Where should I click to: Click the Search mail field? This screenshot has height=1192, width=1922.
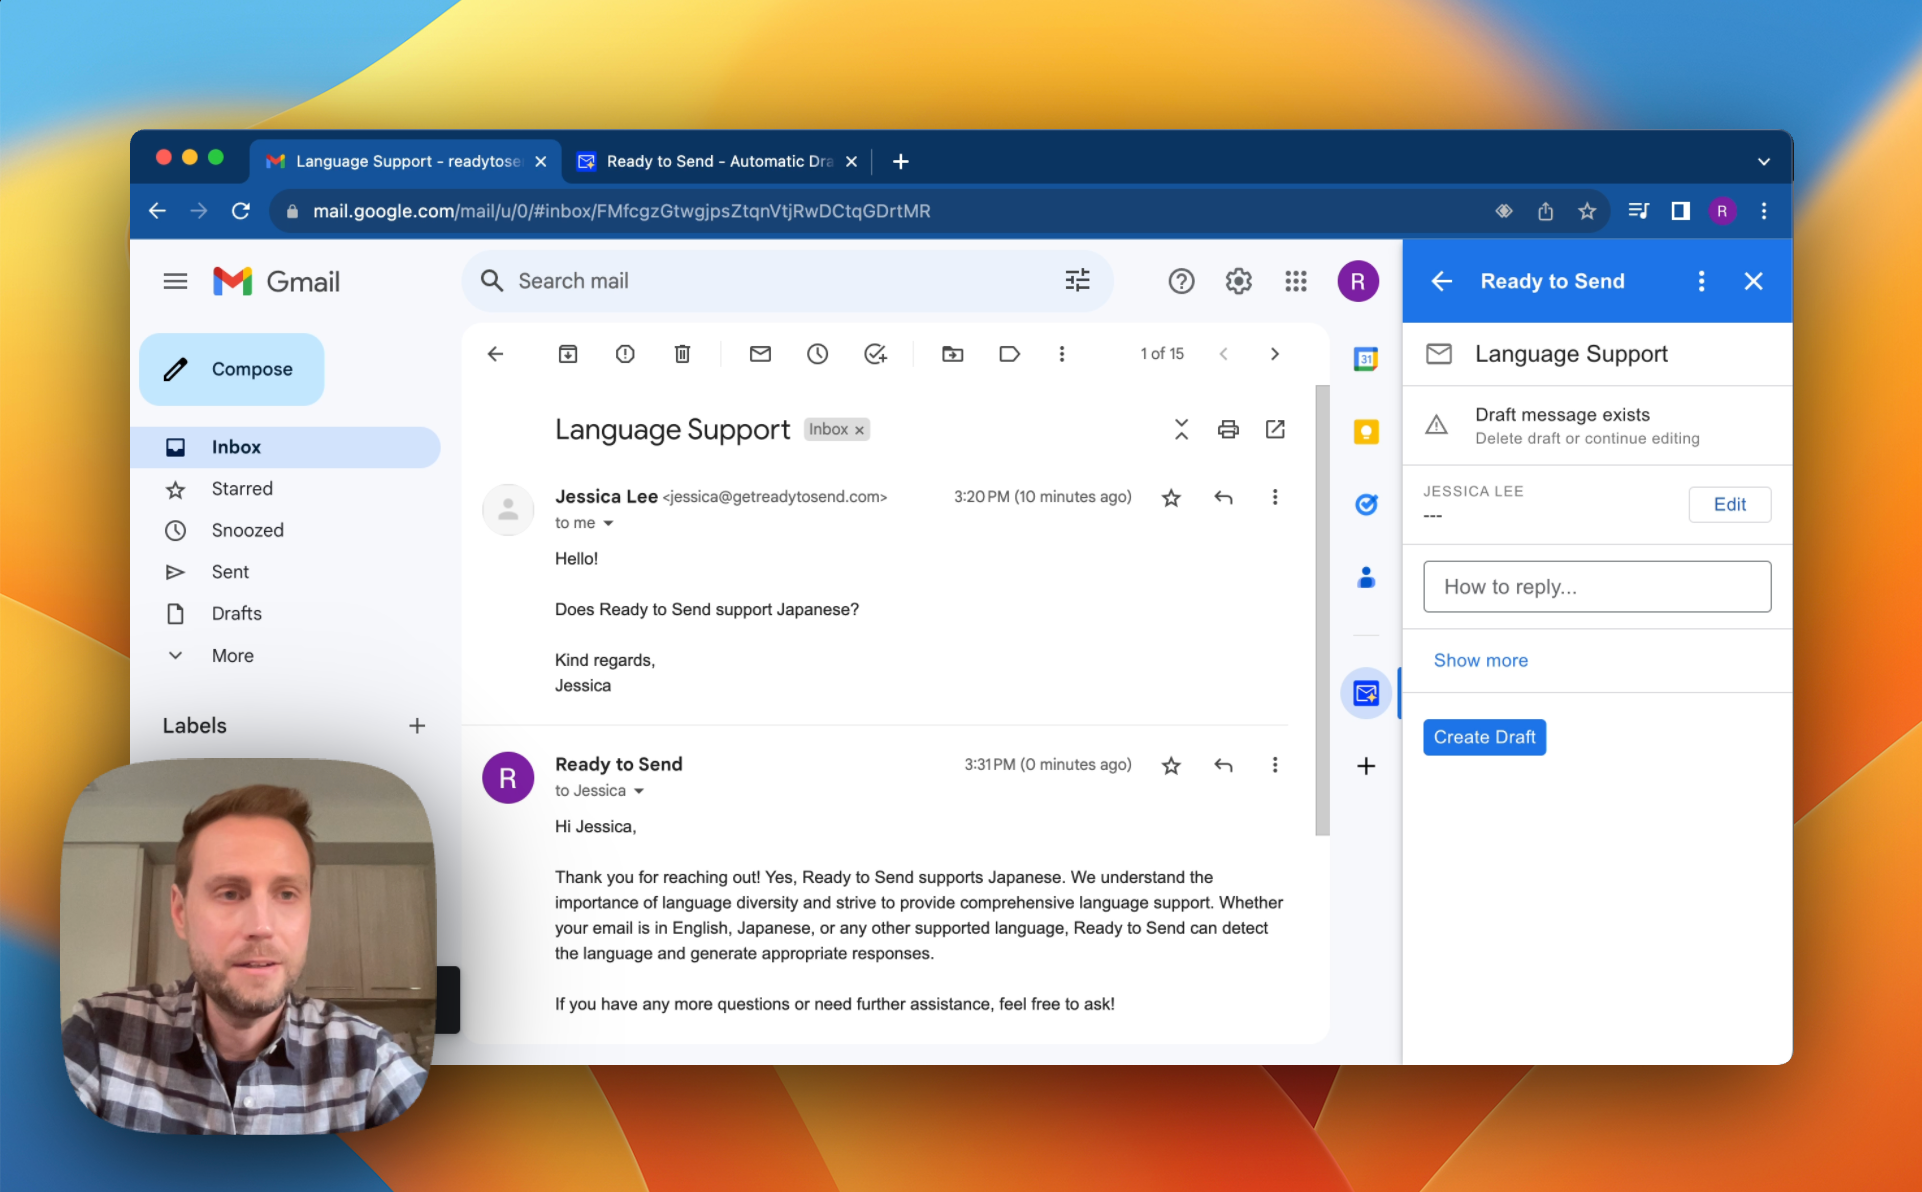point(785,281)
